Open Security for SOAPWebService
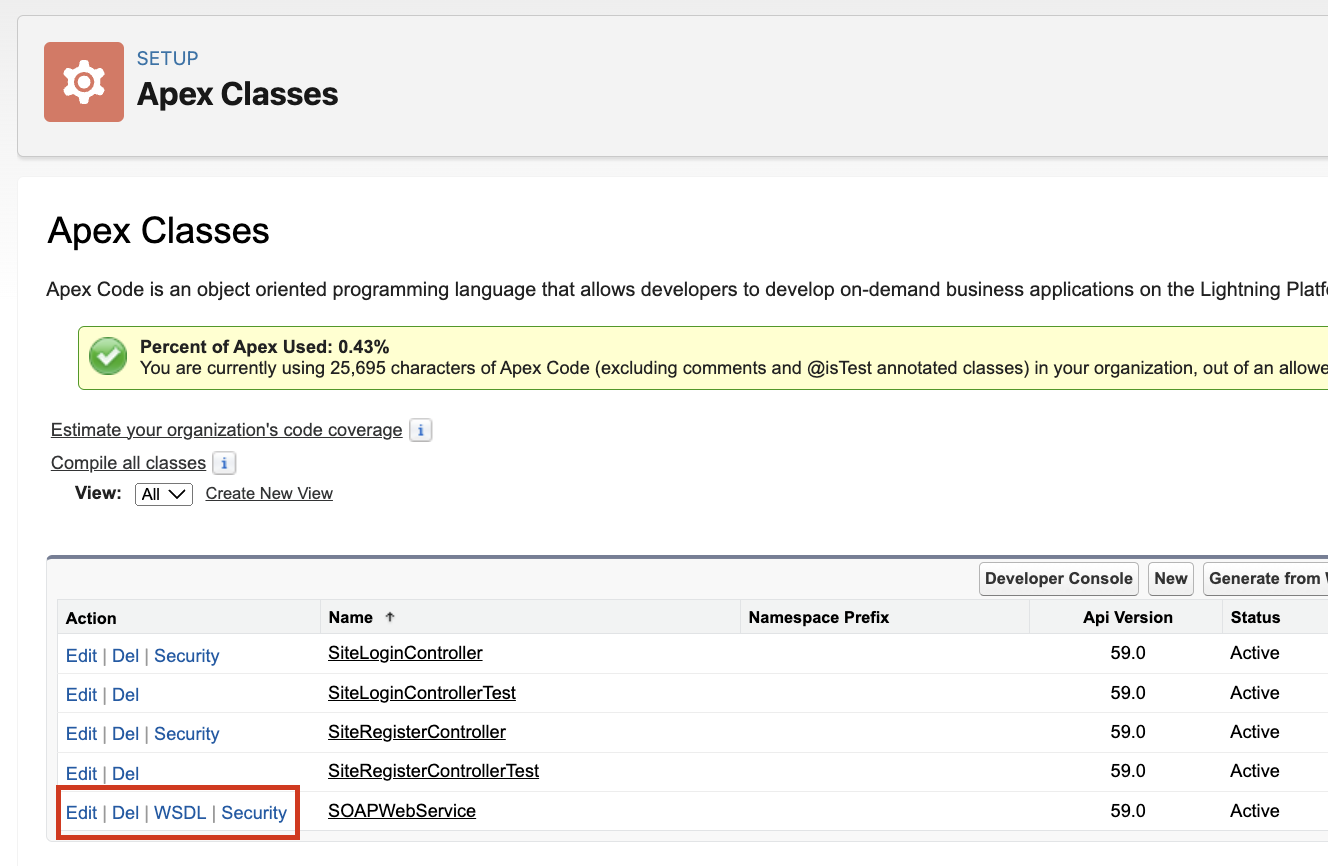 coord(254,813)
